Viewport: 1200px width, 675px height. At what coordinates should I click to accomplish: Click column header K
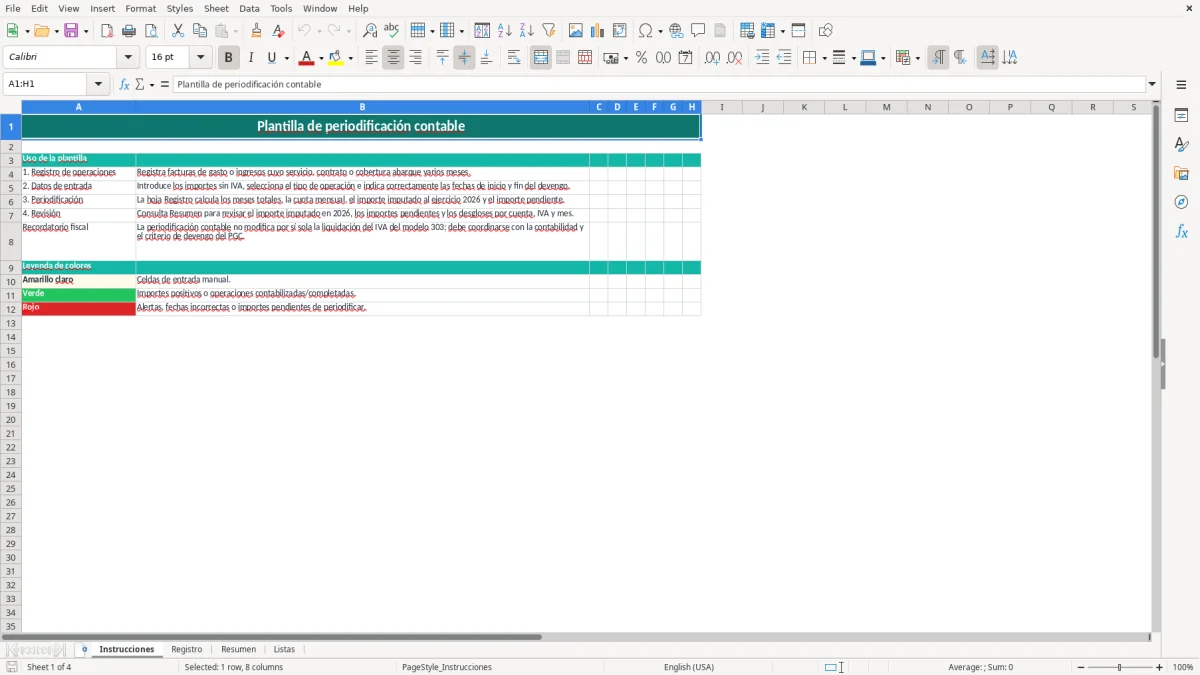[x=804, y=107]
